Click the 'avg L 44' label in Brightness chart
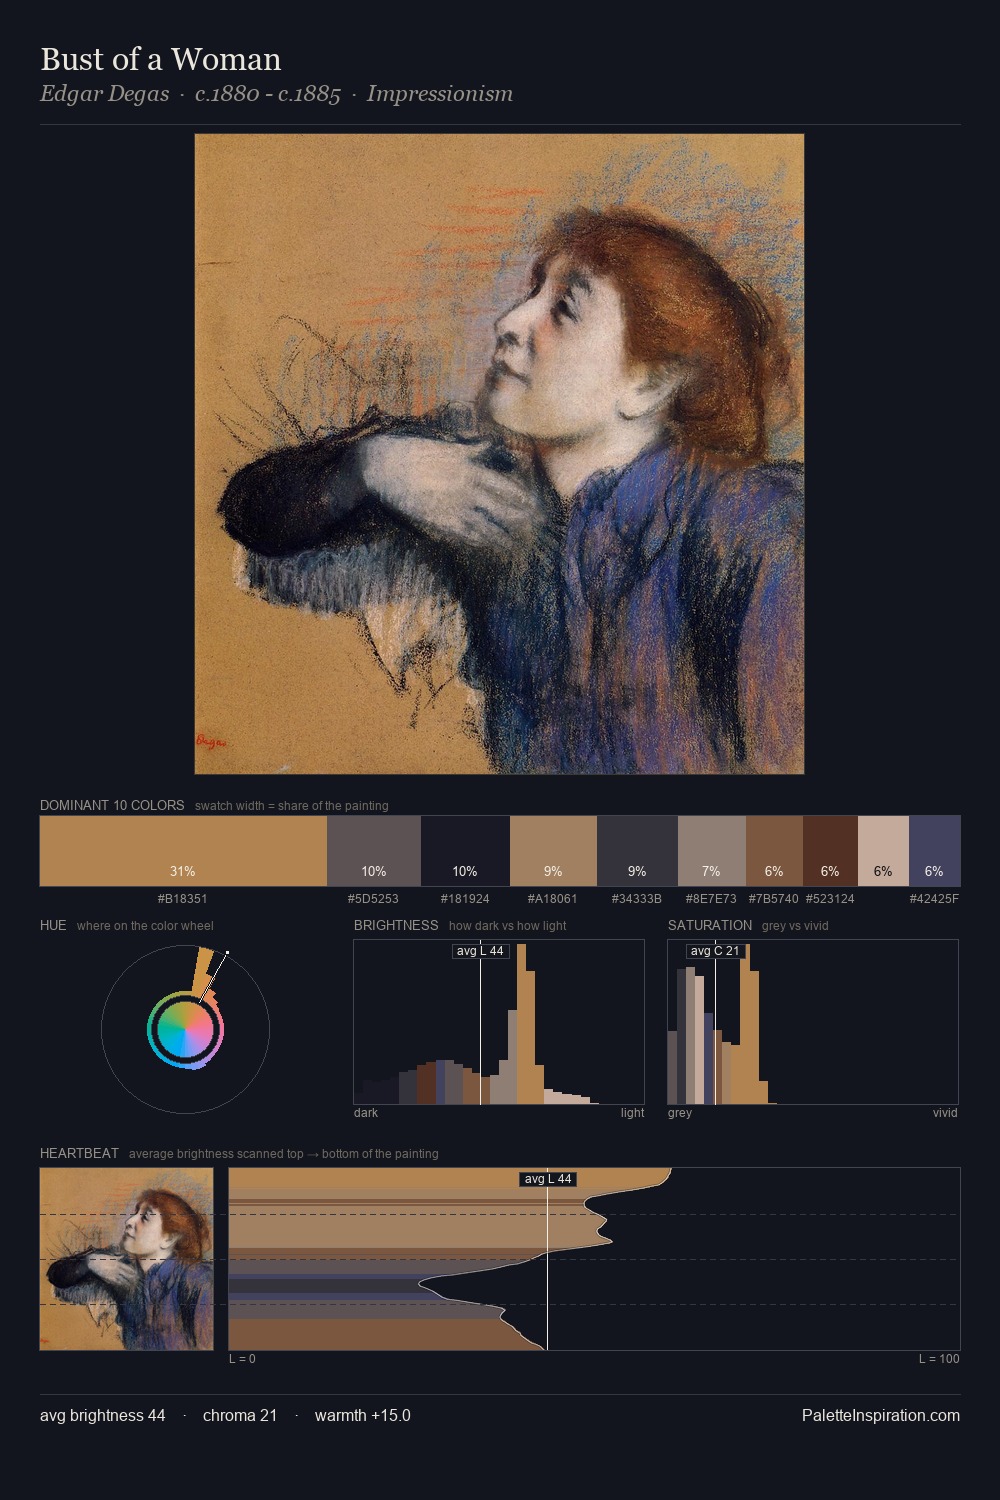 480,951
